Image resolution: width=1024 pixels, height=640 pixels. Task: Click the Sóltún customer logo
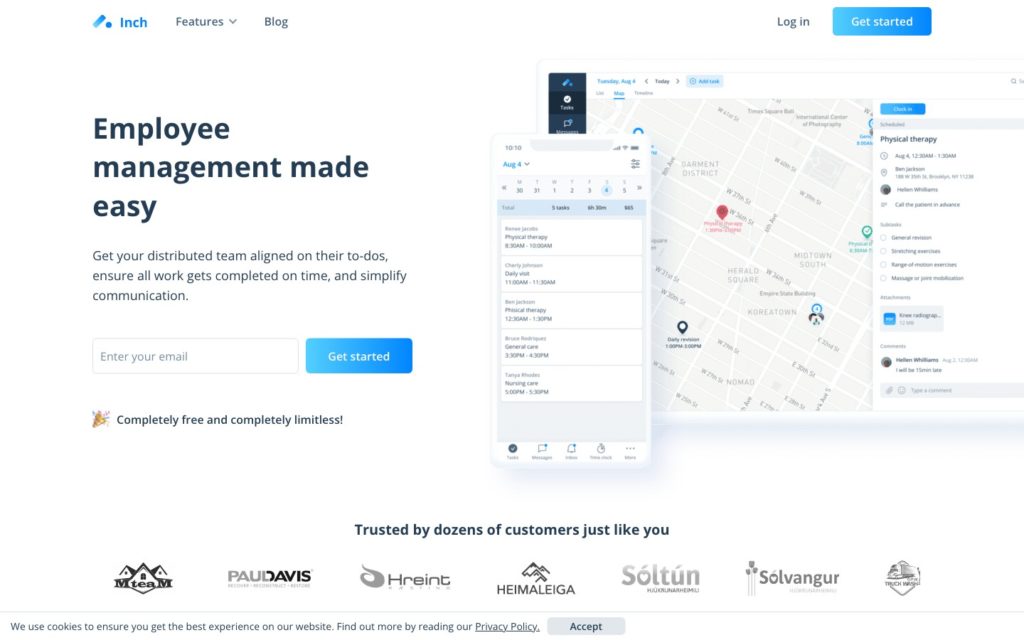[x=660, y=578]
